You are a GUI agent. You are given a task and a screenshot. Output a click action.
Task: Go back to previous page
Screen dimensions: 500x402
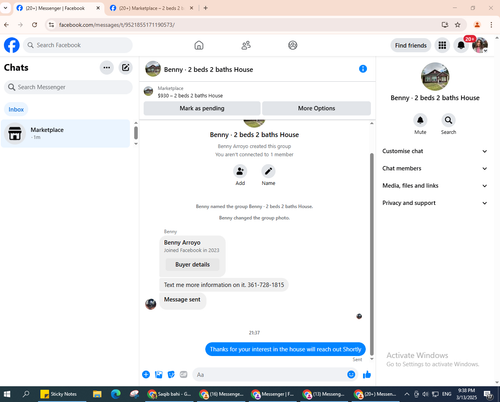pyautogui.click(x=6, y=25)
